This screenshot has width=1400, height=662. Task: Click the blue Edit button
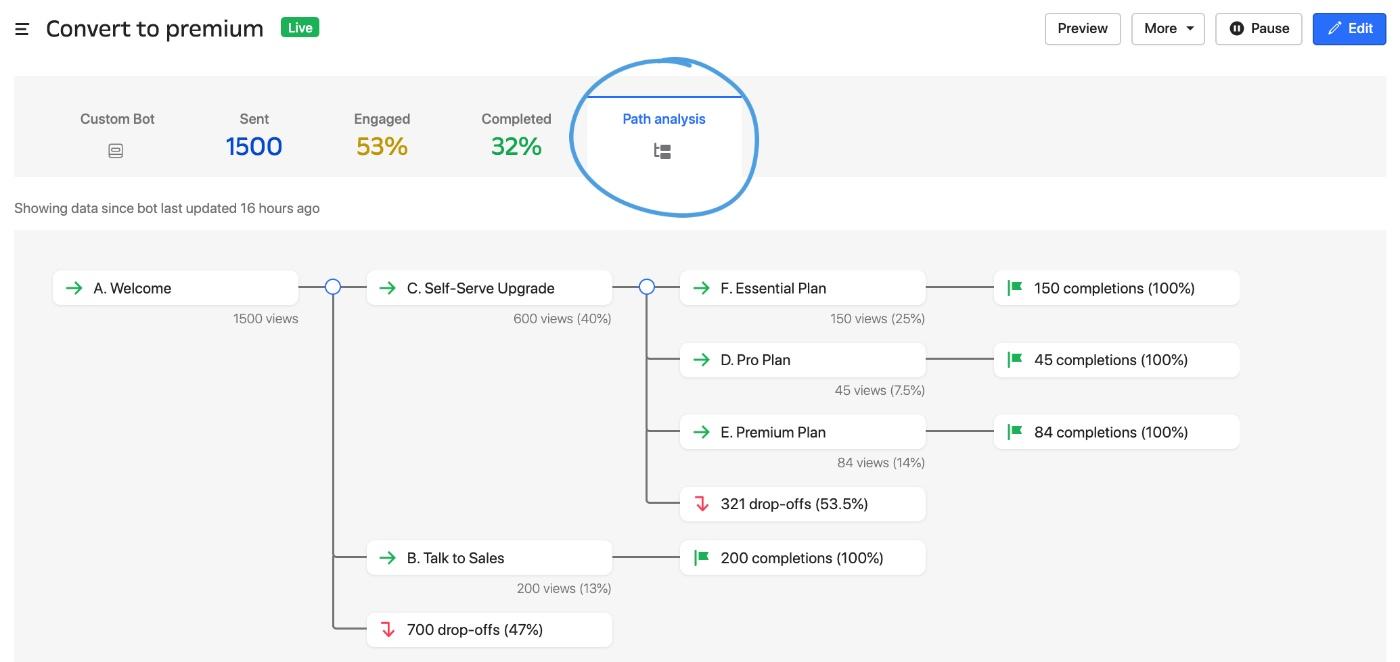click(1349, 29)
